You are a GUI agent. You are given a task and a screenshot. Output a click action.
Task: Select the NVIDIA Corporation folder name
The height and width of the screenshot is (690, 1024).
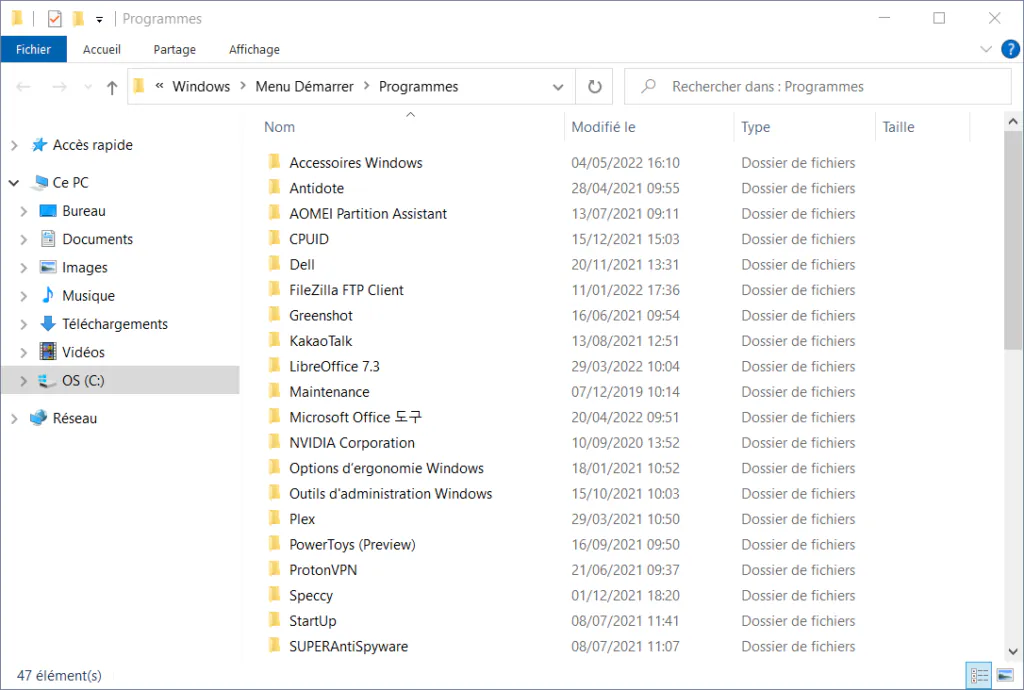pyautogui.click(x=352, y=443)
